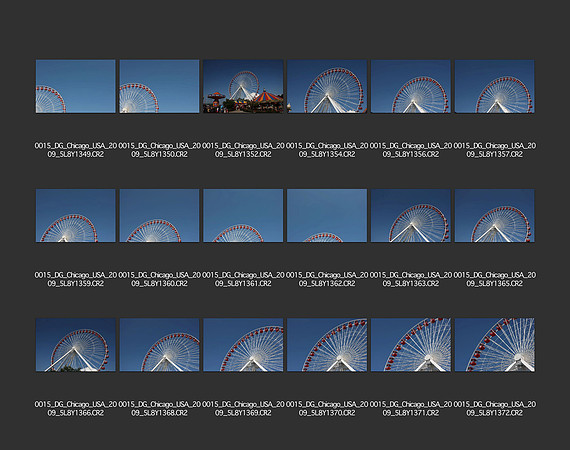Choose the thumbnail for image 5L8Y1356.CR2
The width and height of the screenshot is (570, 450).
click(x=411, y=86)
